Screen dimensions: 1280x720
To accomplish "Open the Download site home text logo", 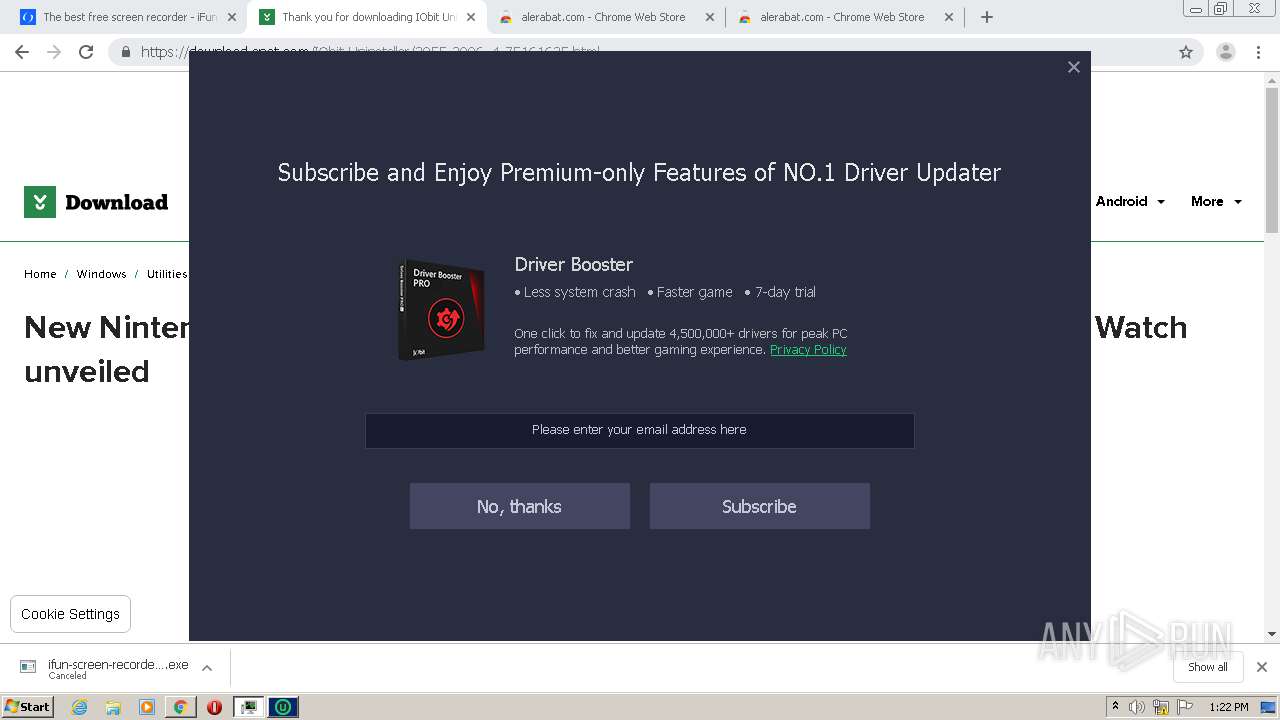I will click(x=116, y=202).
